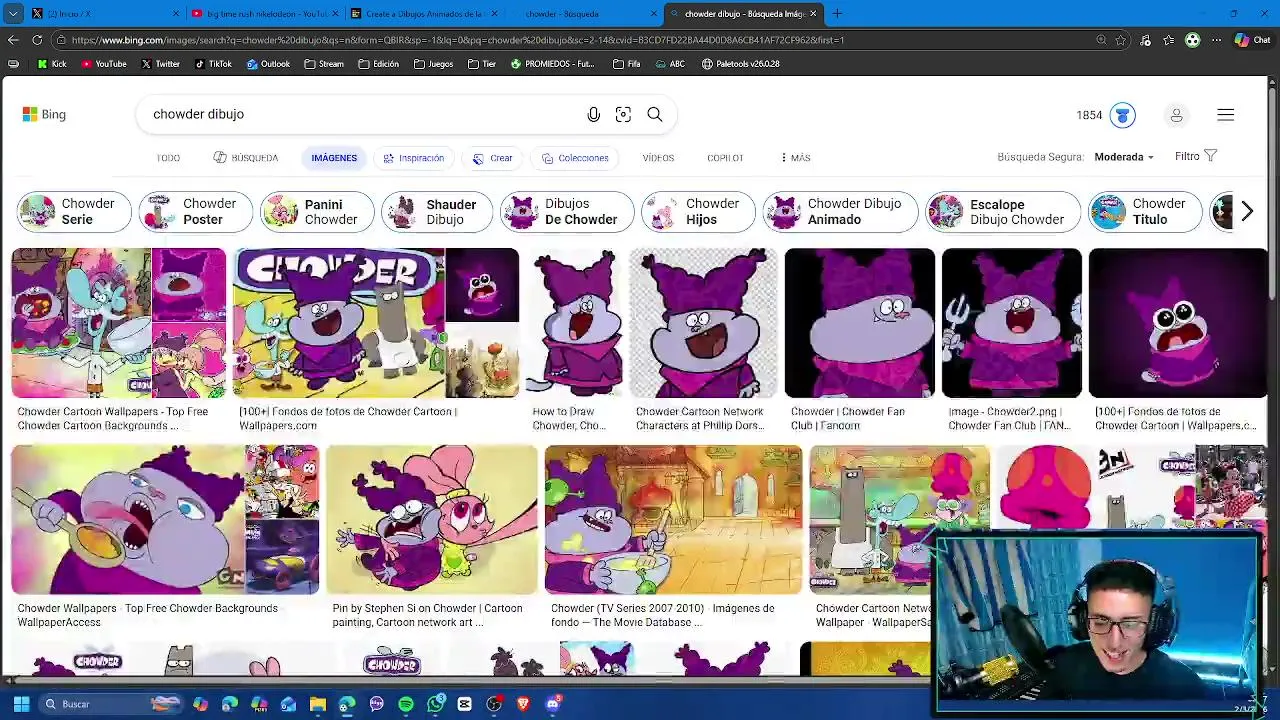Open File Explorer from the taskbar

318,704
